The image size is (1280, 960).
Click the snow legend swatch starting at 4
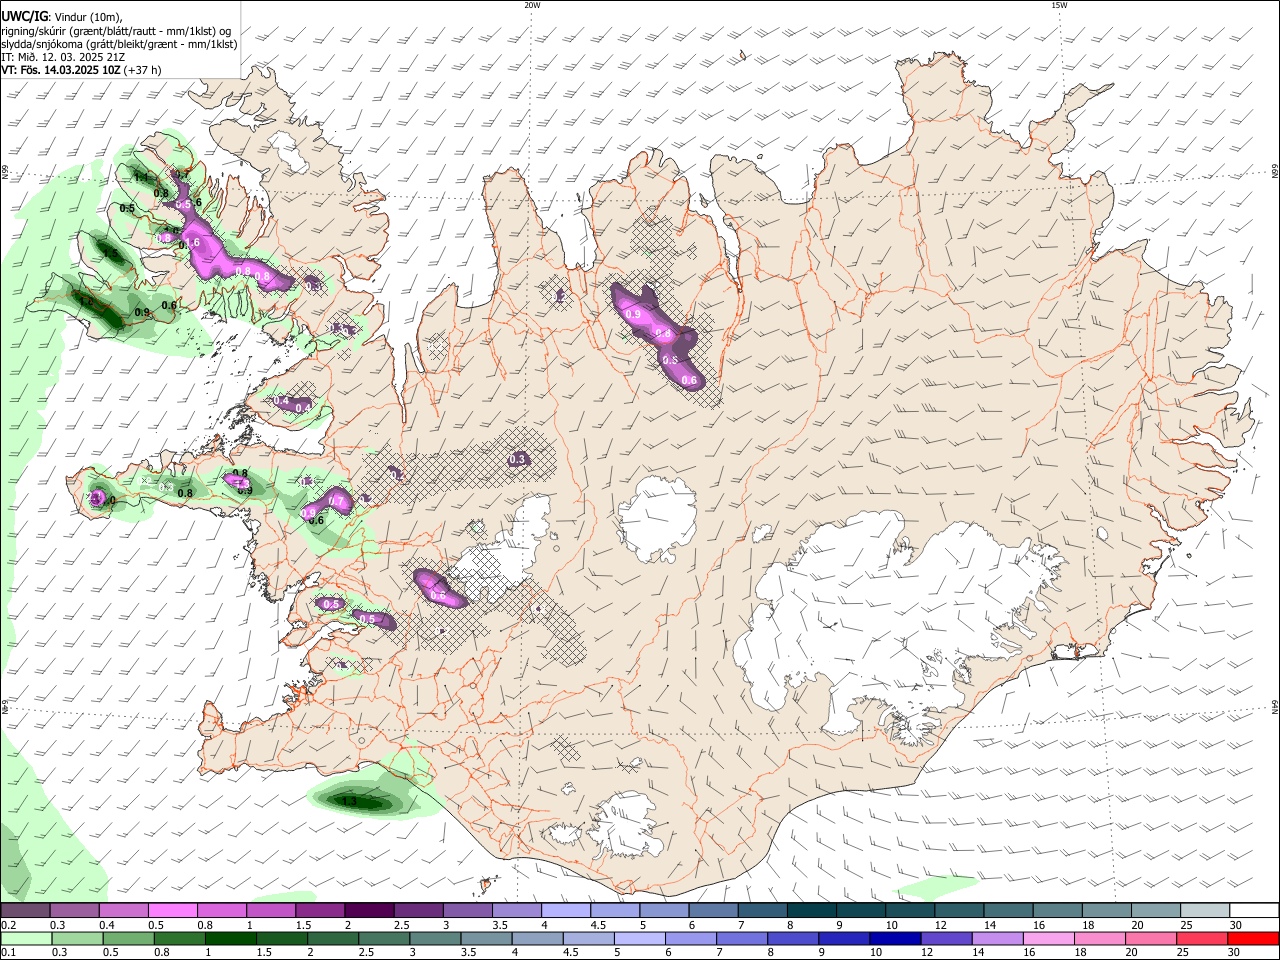(x=566, y=910)
